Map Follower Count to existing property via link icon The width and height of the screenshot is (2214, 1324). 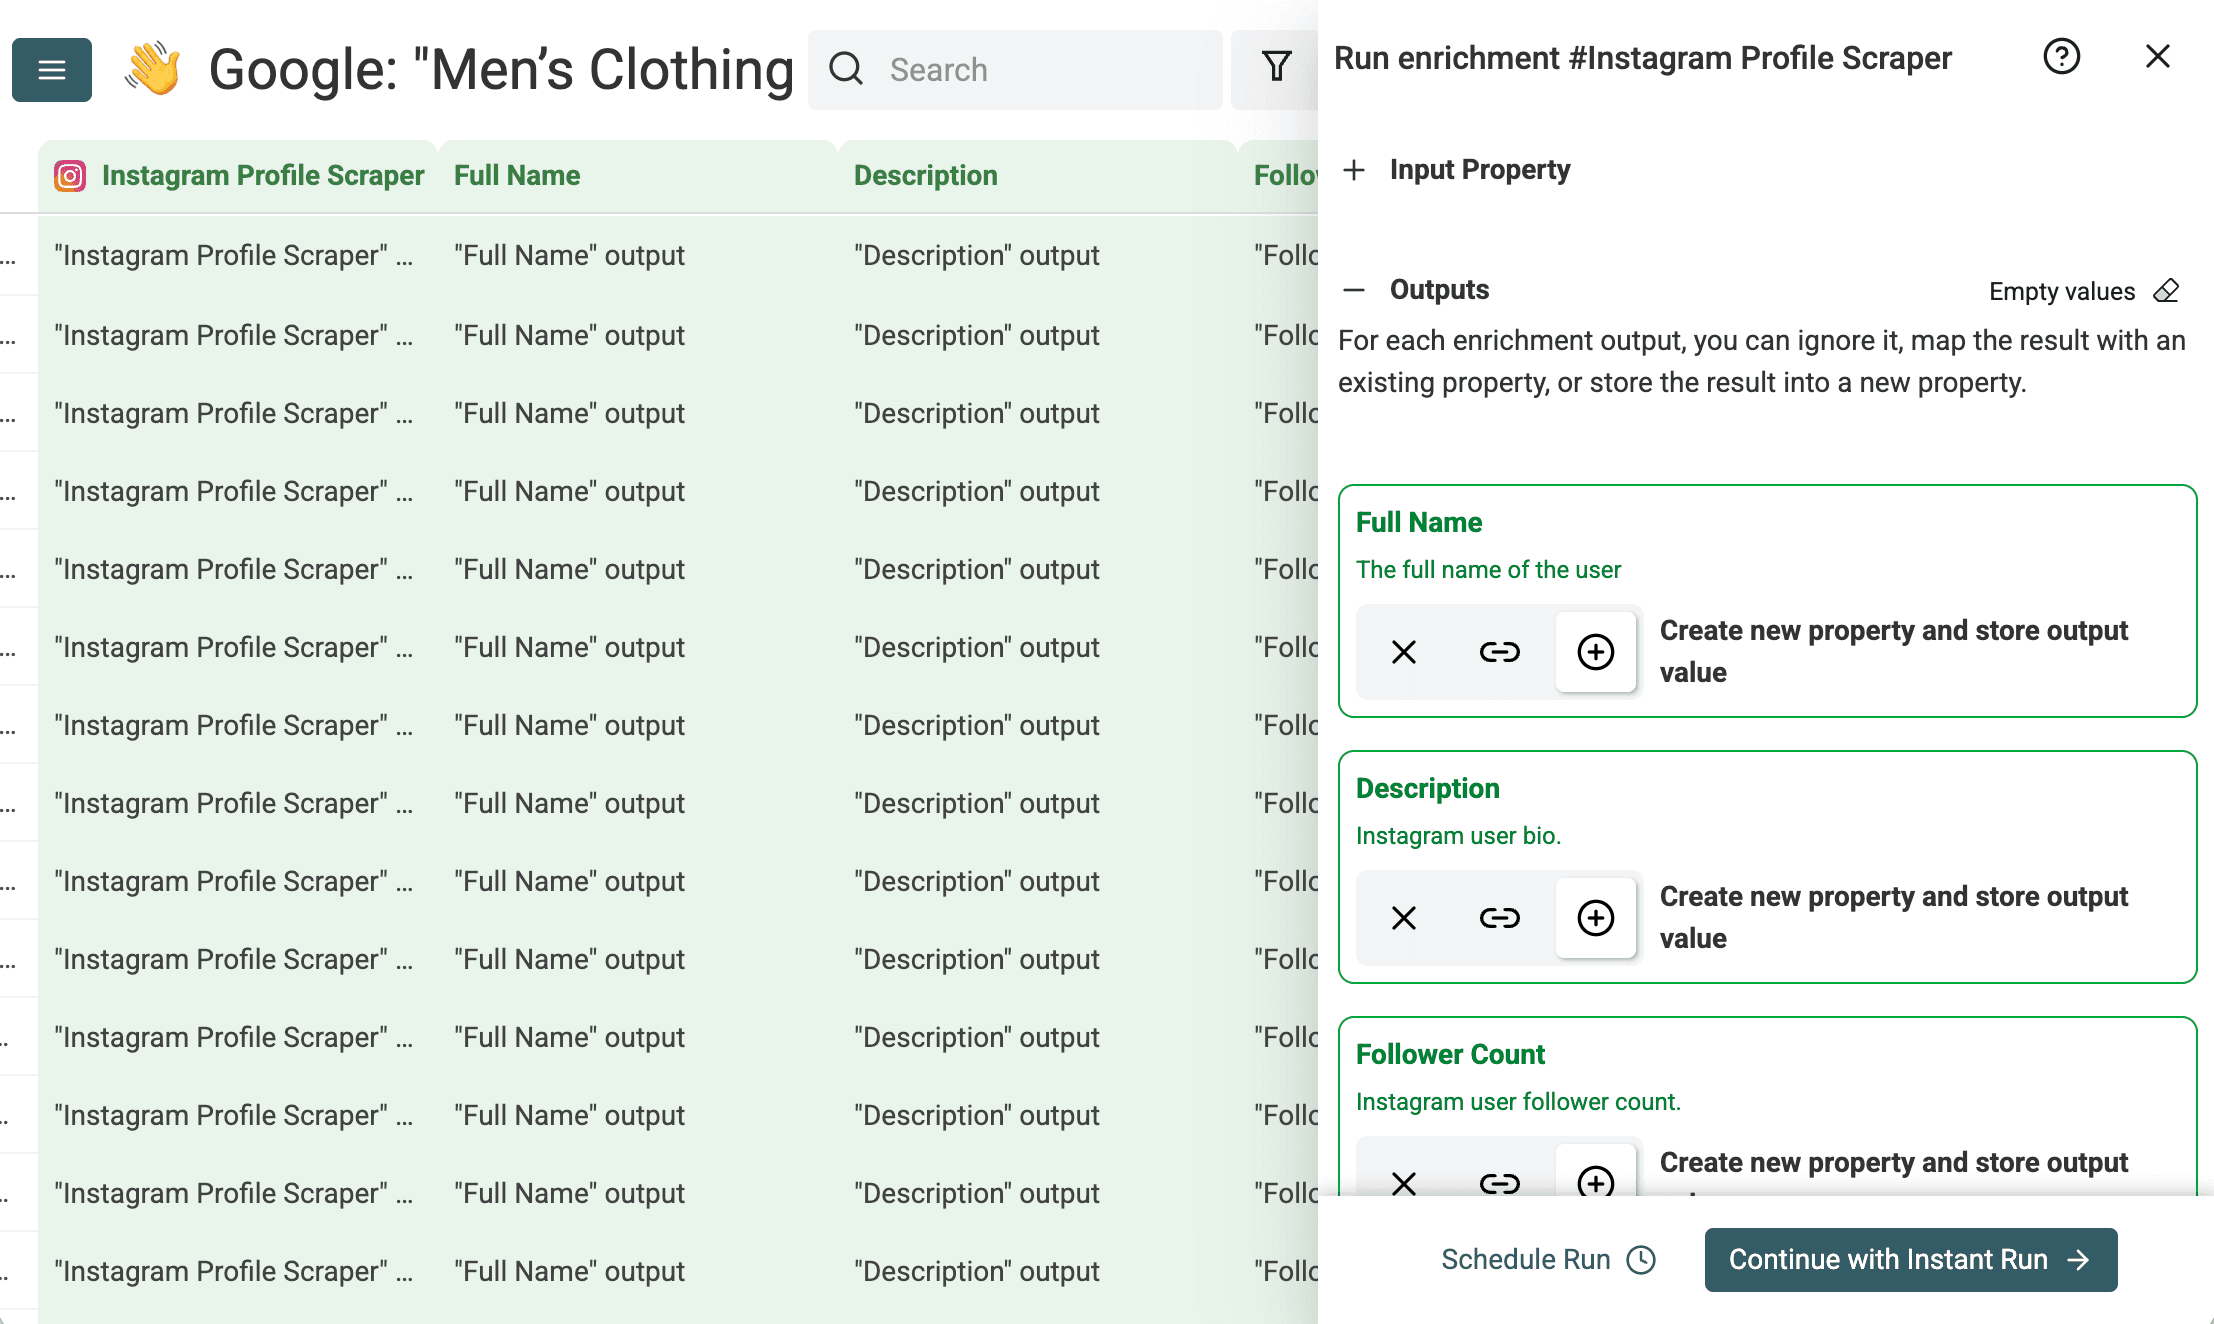[x=1499, y=1183]
